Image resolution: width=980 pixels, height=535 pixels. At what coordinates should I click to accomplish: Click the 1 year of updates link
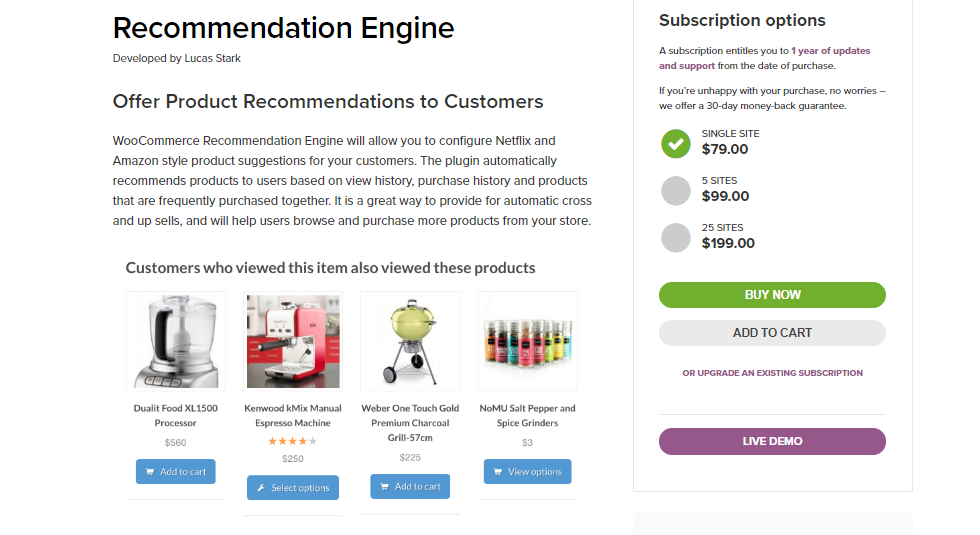(x=830, y=51)
